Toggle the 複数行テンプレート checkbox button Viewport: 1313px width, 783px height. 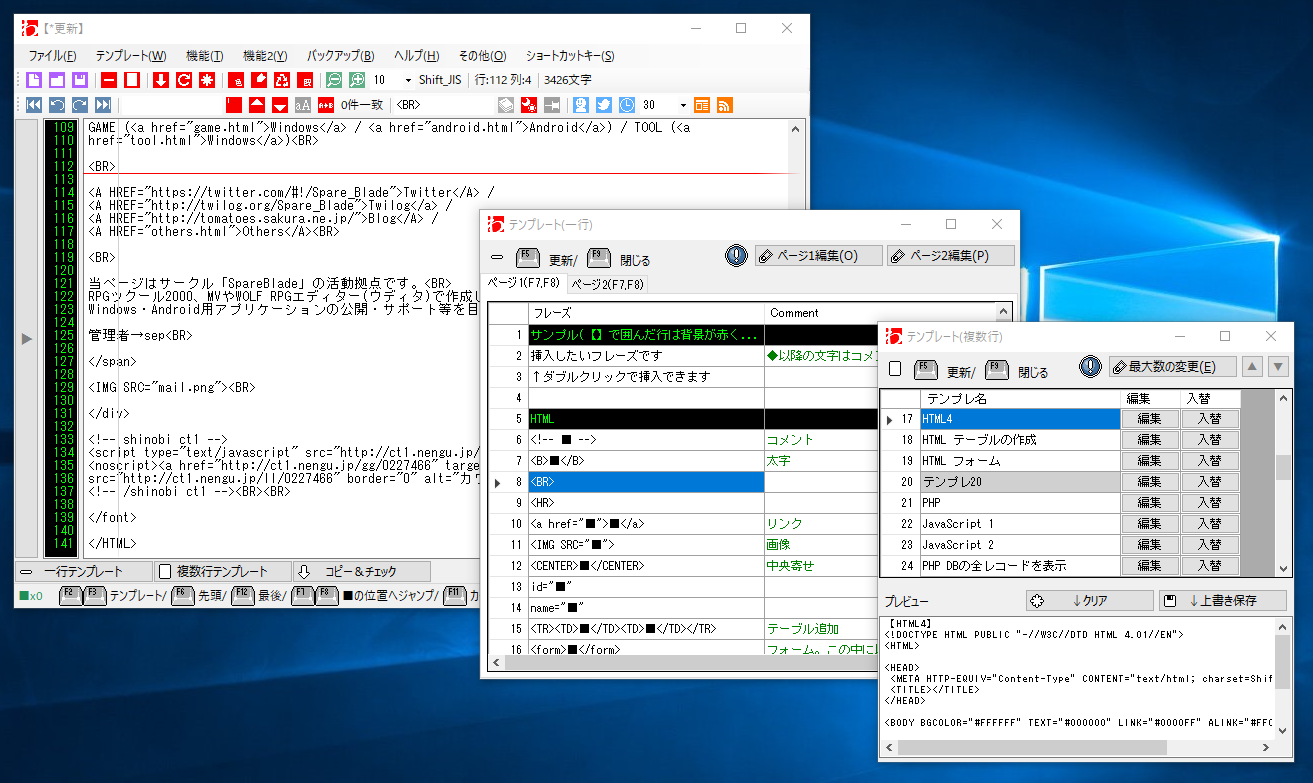[x=224, y=571]
